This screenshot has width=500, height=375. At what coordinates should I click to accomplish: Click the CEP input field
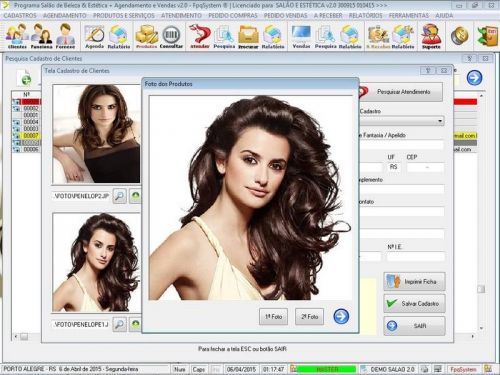click(x=425, y=167)
